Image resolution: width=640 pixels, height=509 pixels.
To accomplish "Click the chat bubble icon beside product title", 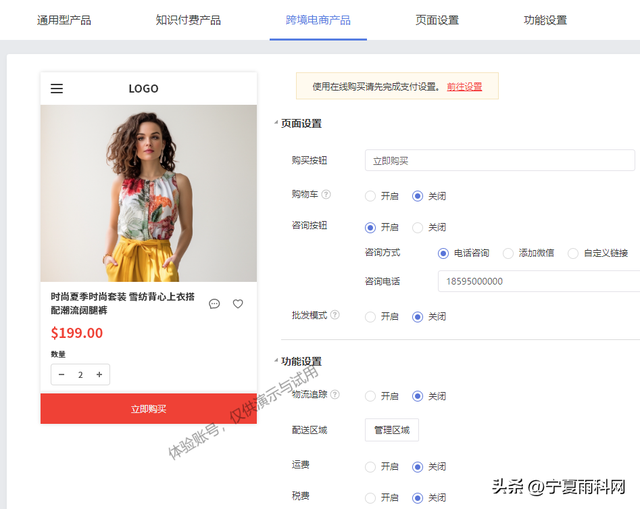I will coord(214,304).
